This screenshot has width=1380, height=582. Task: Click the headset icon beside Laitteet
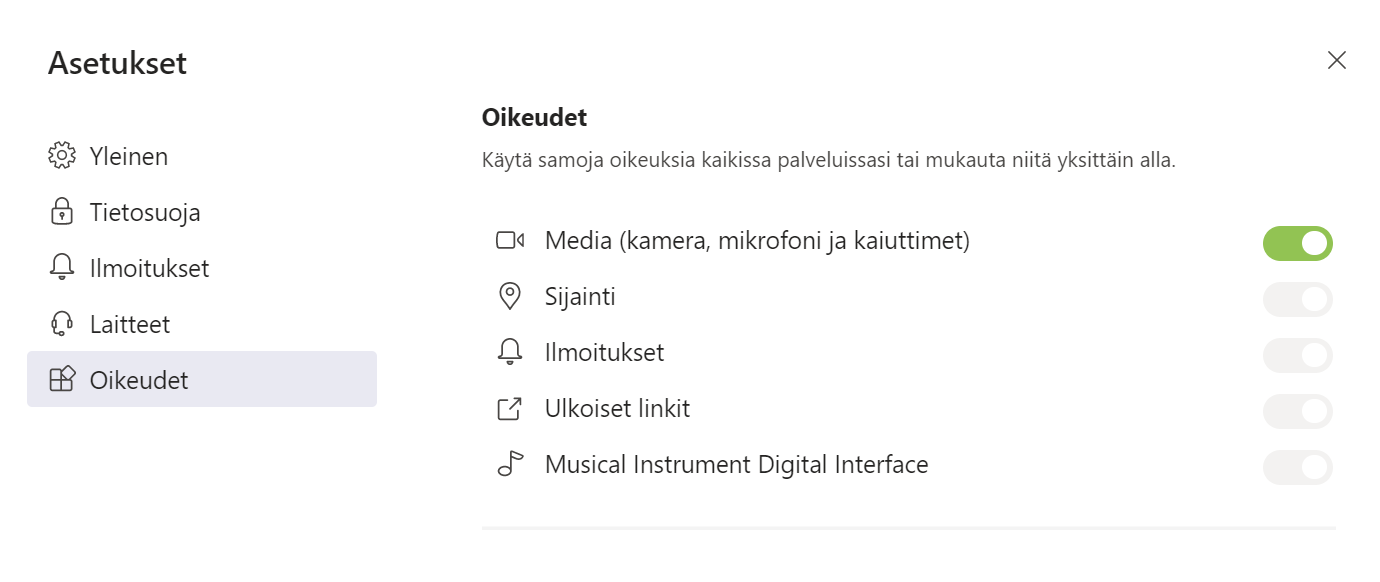(62, 324)
